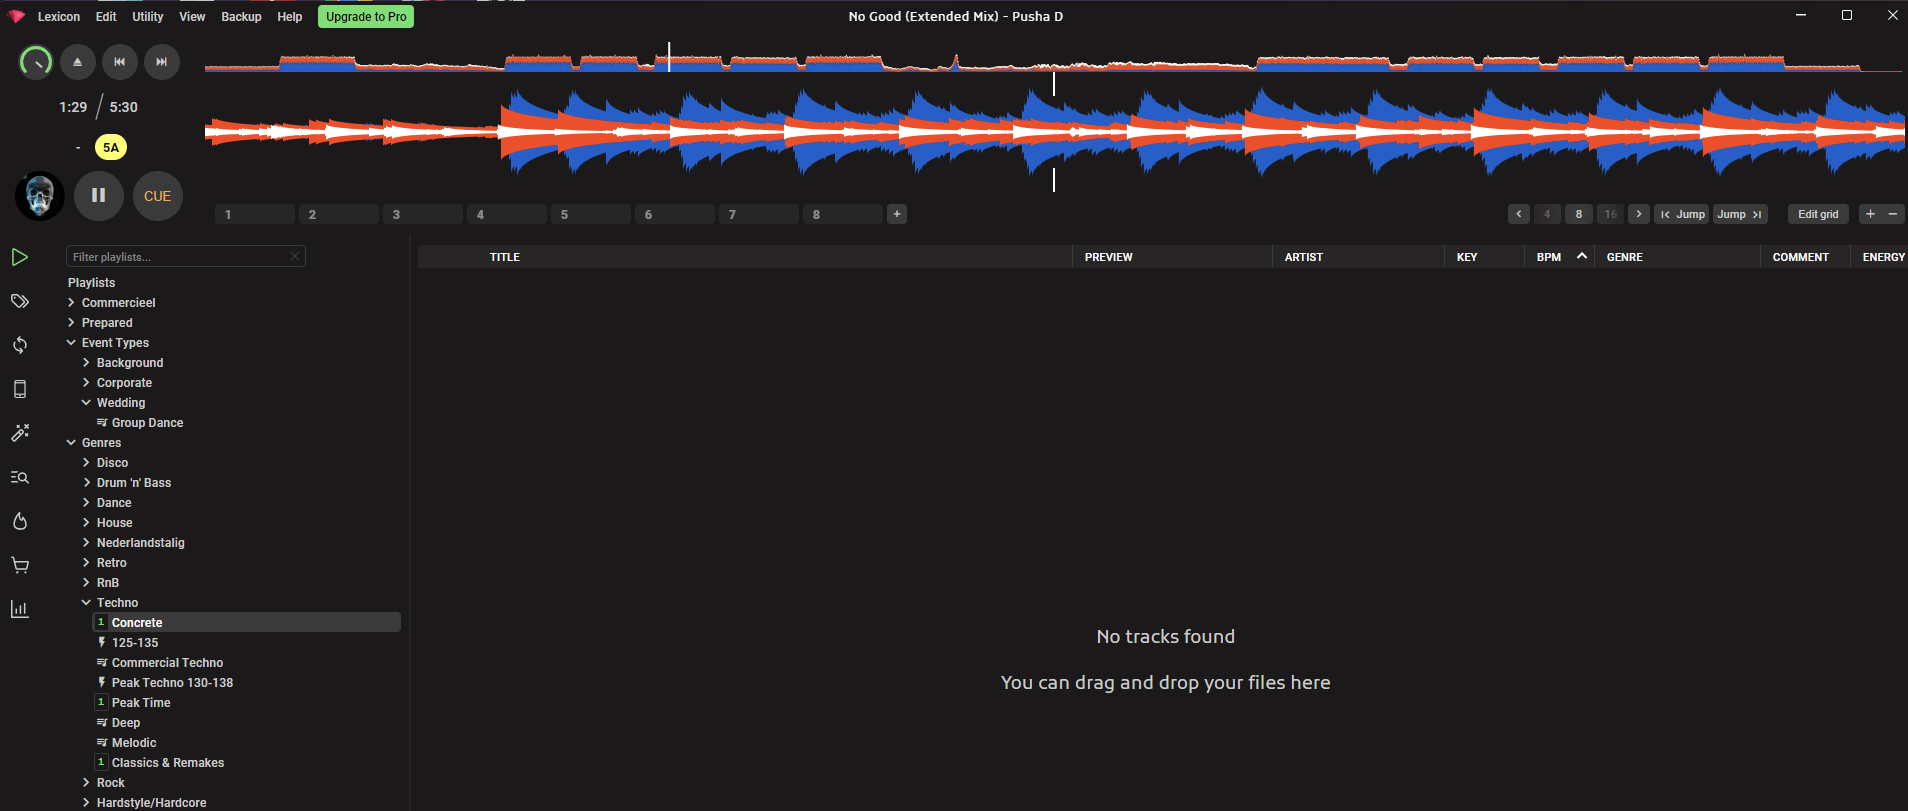
Task: Skip to previous track icon
Action: click(x=120, y=62)
